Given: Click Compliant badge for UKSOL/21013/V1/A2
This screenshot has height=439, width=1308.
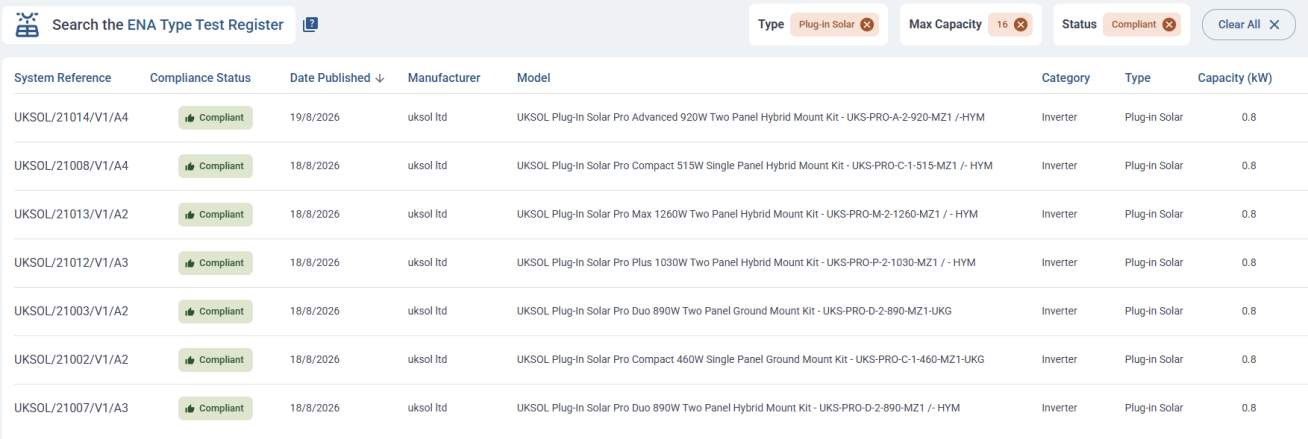Looking at the screenshot, I should coord(215,214).
